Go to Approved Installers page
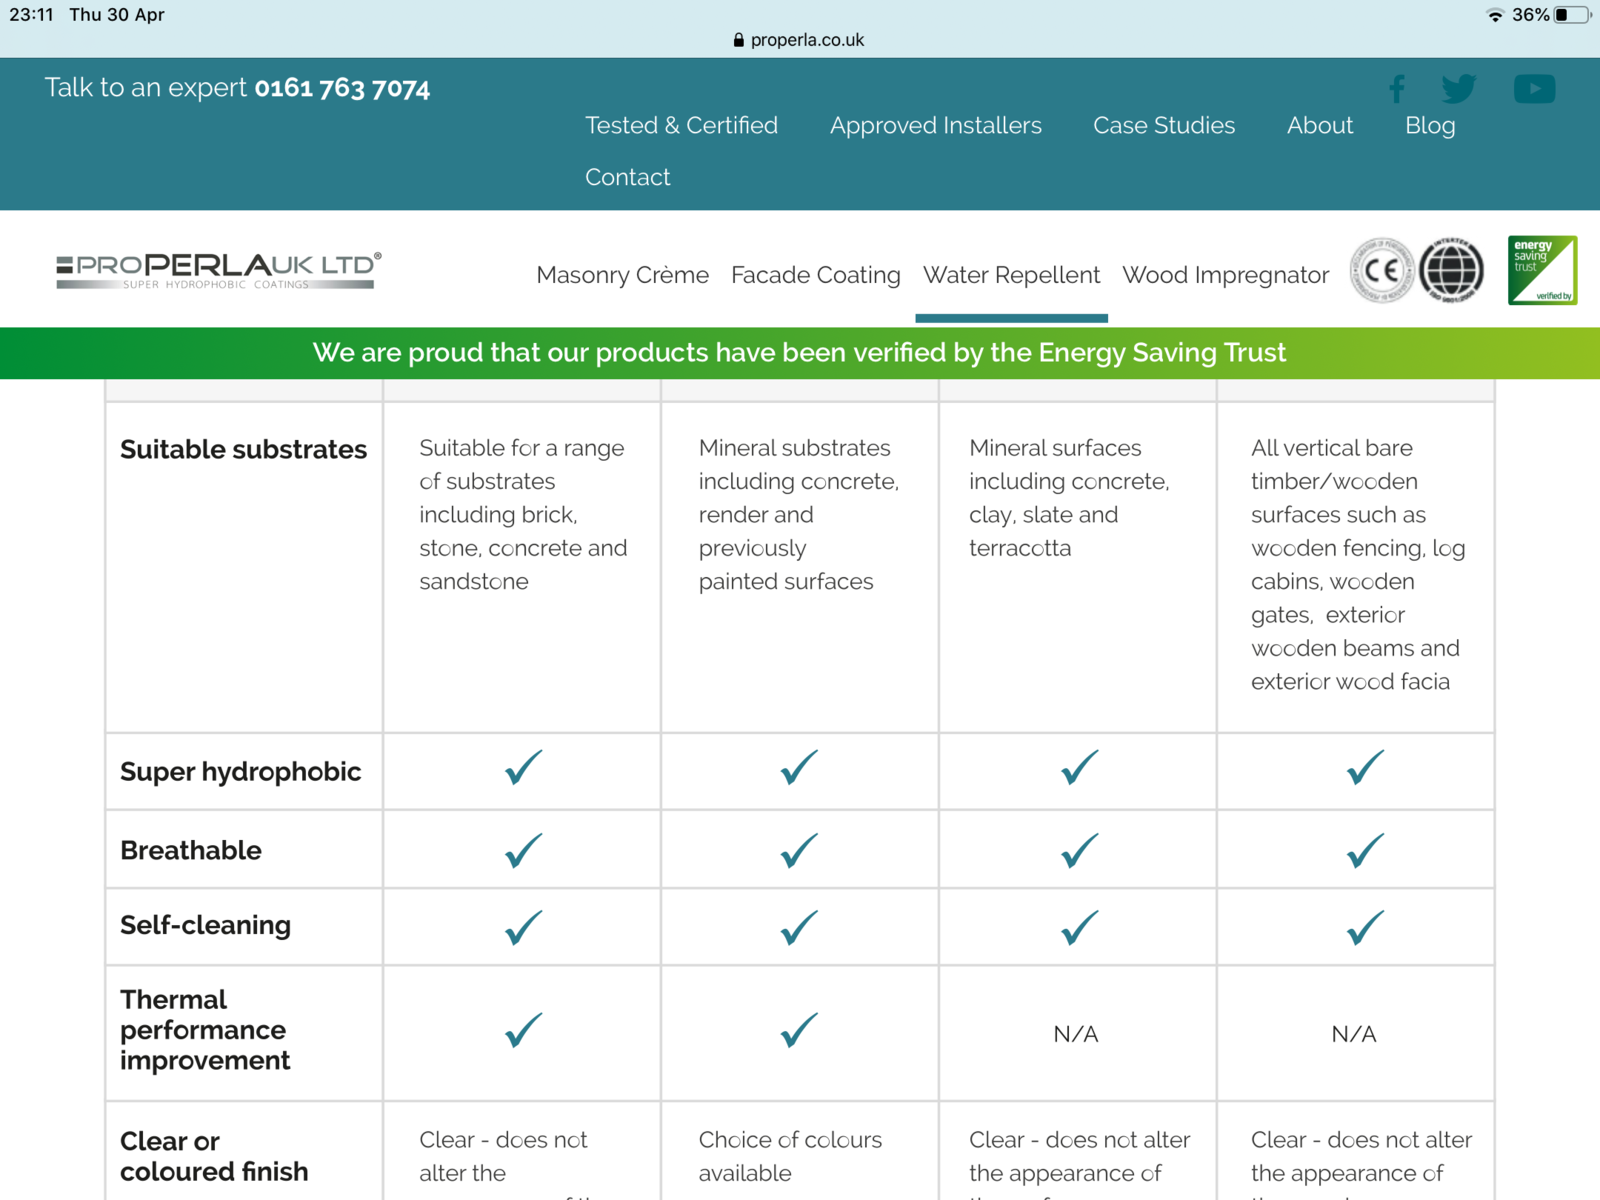Image resolution: width=1600 pixels, height=1200 pixels. (935, 125)
